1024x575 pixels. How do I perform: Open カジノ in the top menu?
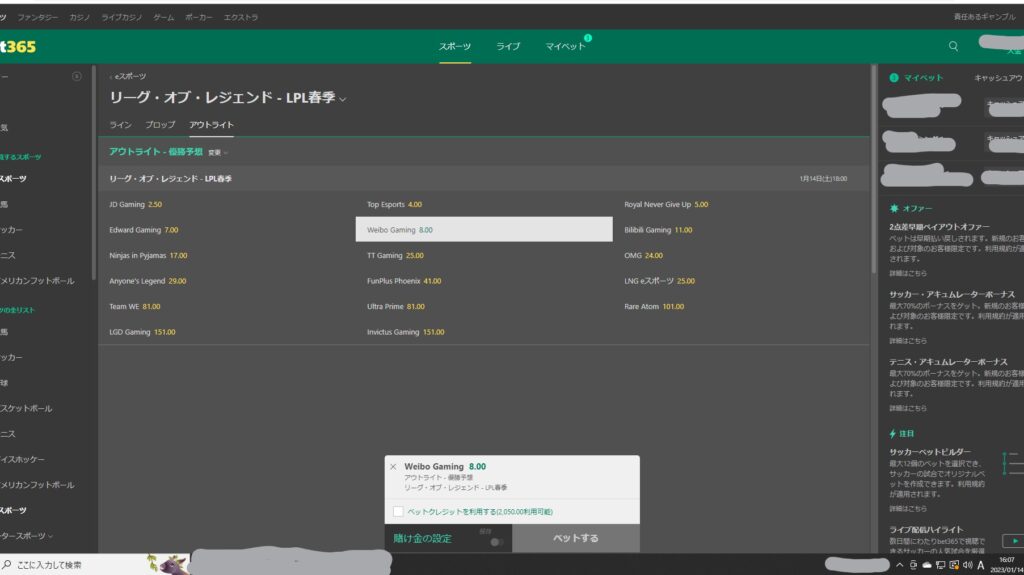coord(80,18)
